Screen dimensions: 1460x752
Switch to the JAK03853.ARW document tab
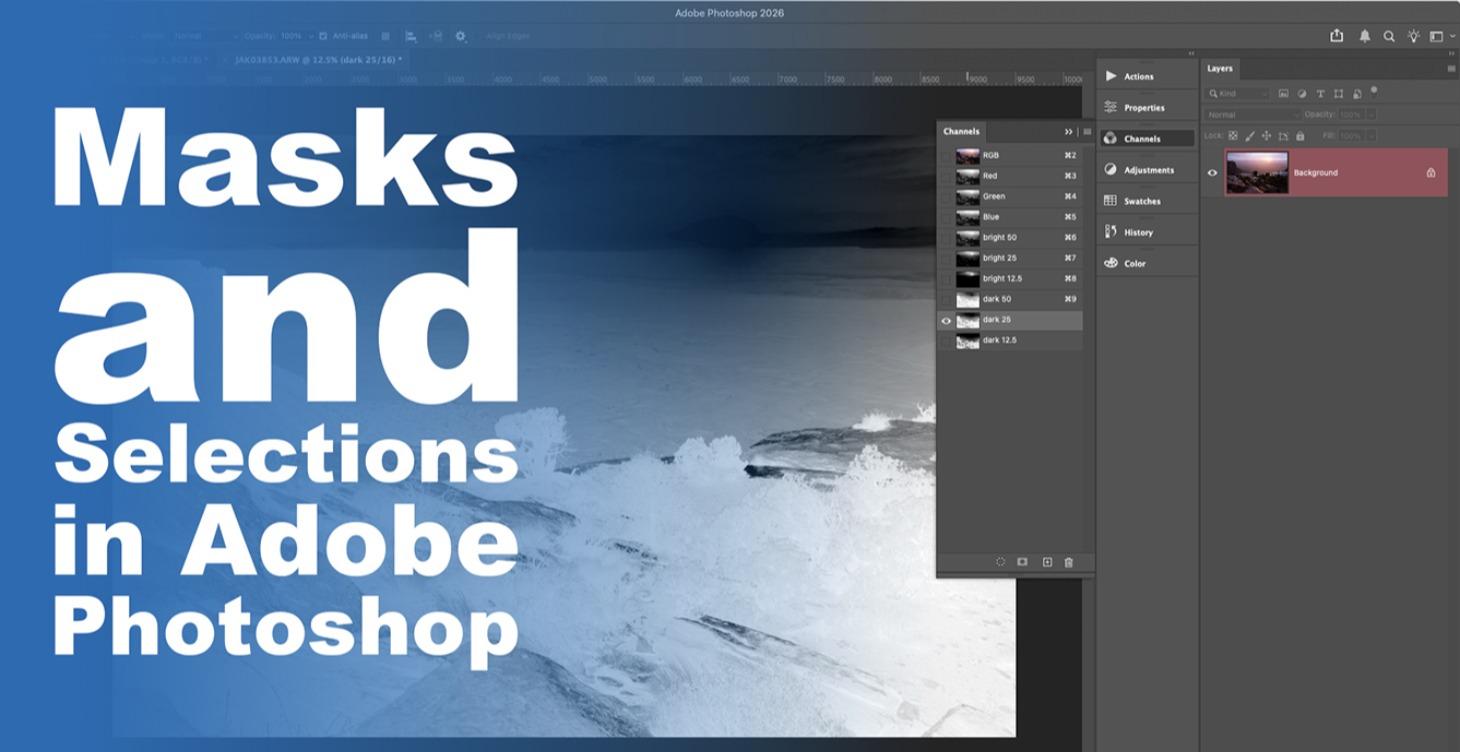(x=318, y=60)
